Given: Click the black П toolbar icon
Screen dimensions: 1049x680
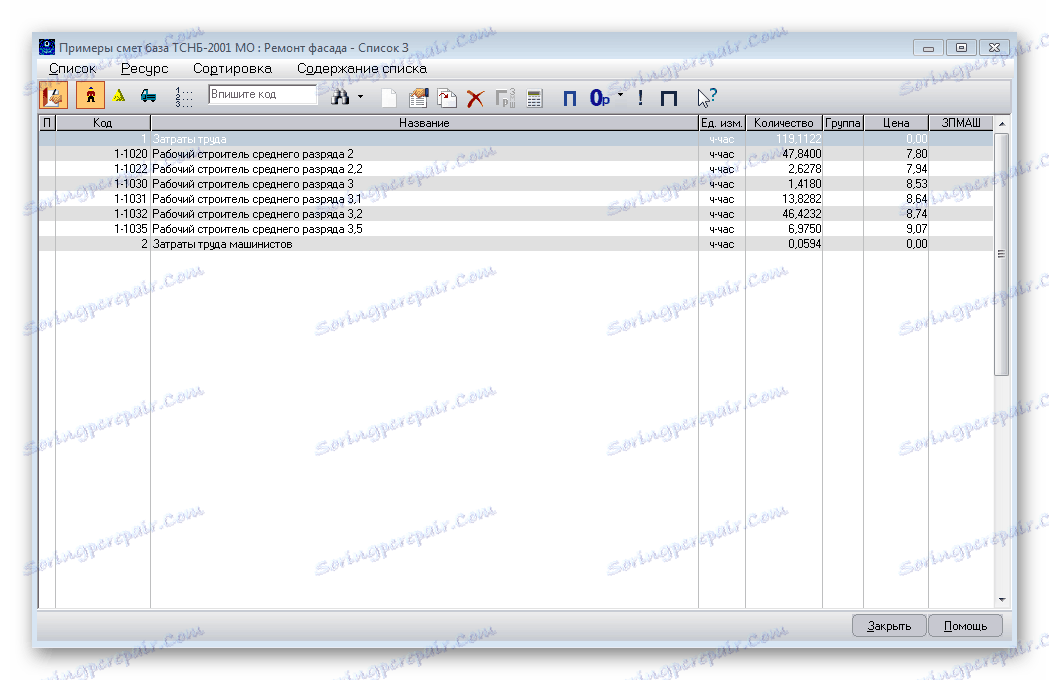Looking at the screenshot, I should click(668, 98).
